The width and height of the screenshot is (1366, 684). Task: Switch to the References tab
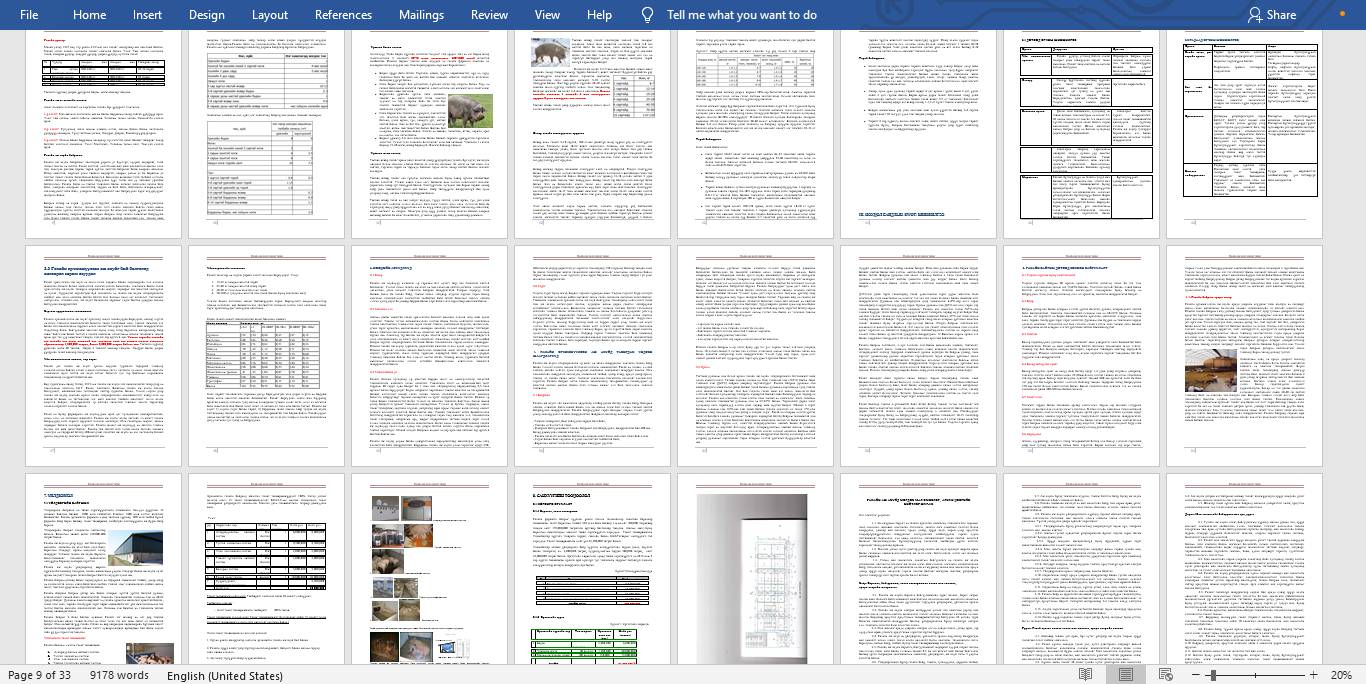click(343, 15)
